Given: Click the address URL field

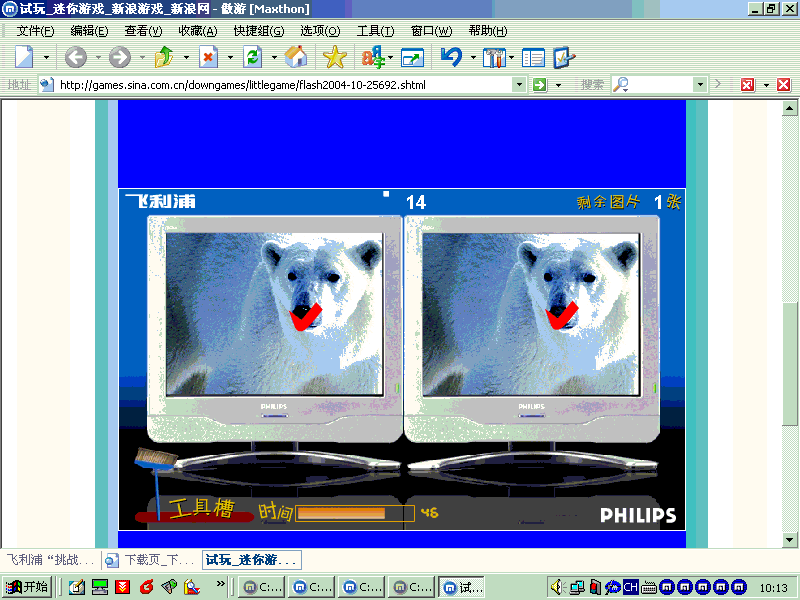Looking at the screenshot, I should tap(284, 85).
